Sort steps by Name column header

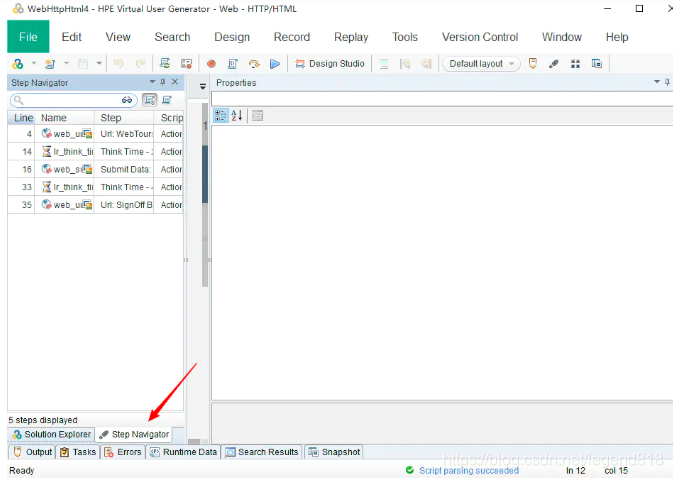[65, 118]
